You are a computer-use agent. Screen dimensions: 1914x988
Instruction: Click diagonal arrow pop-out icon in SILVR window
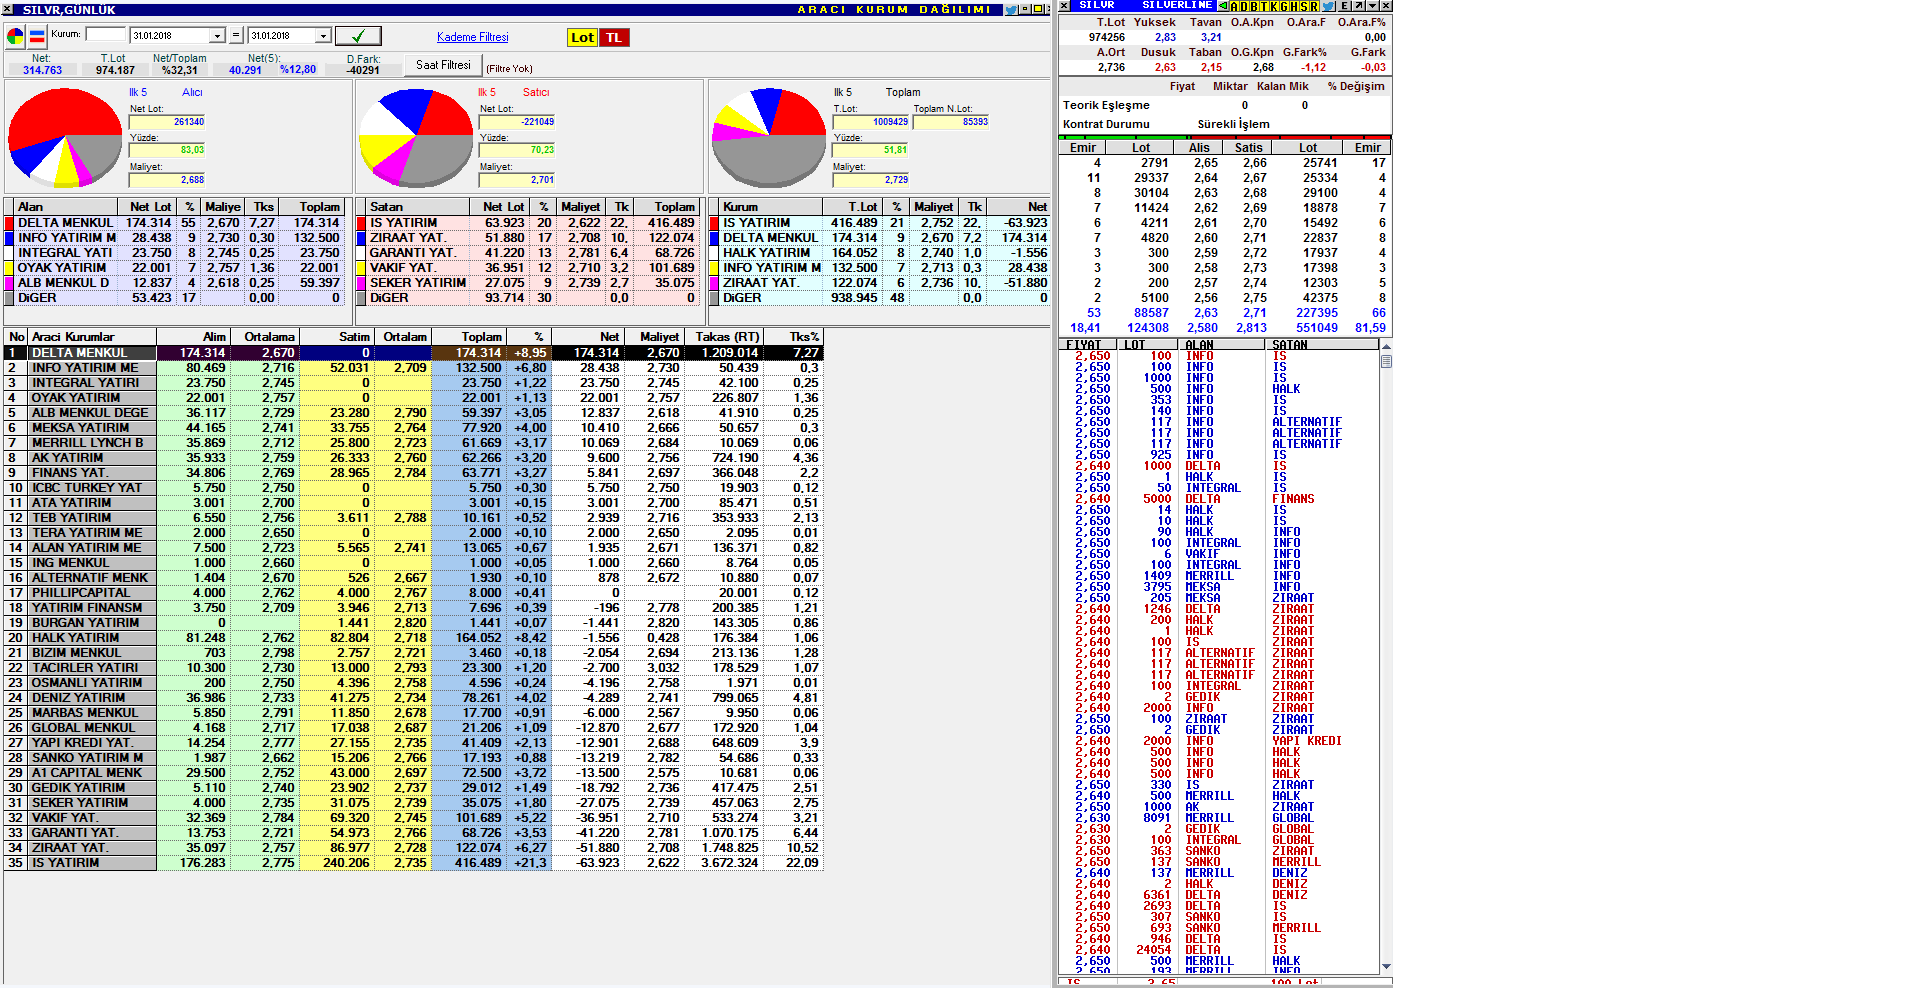[x=1358, y=5]
